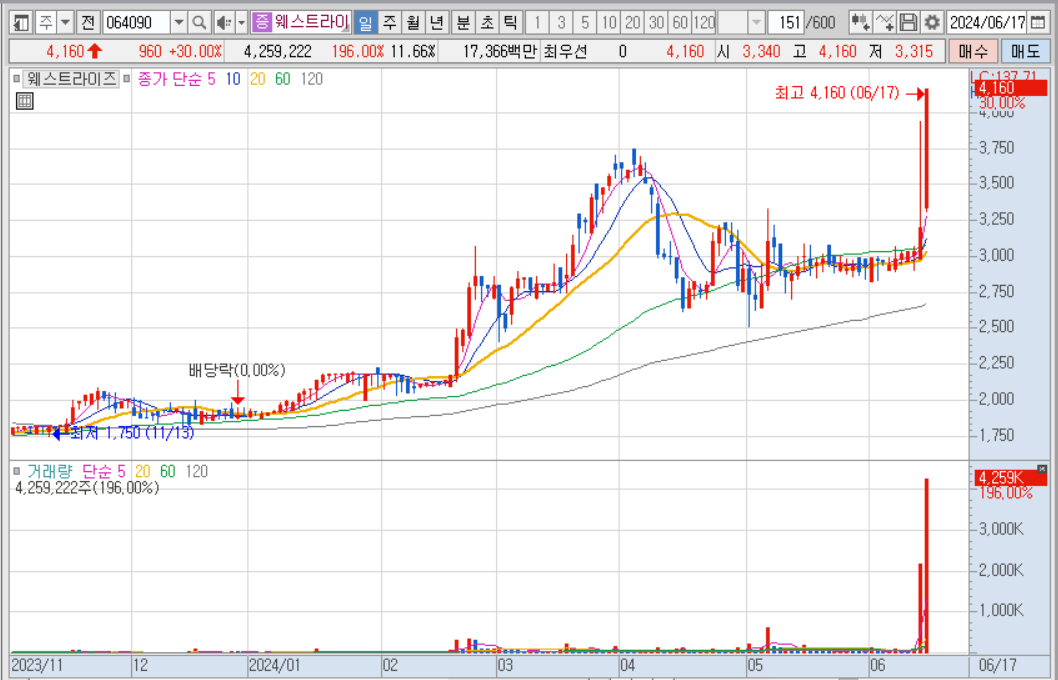Click the 매도 sell button
This screenshot has width=1058, height=680.
point(1025,51)
